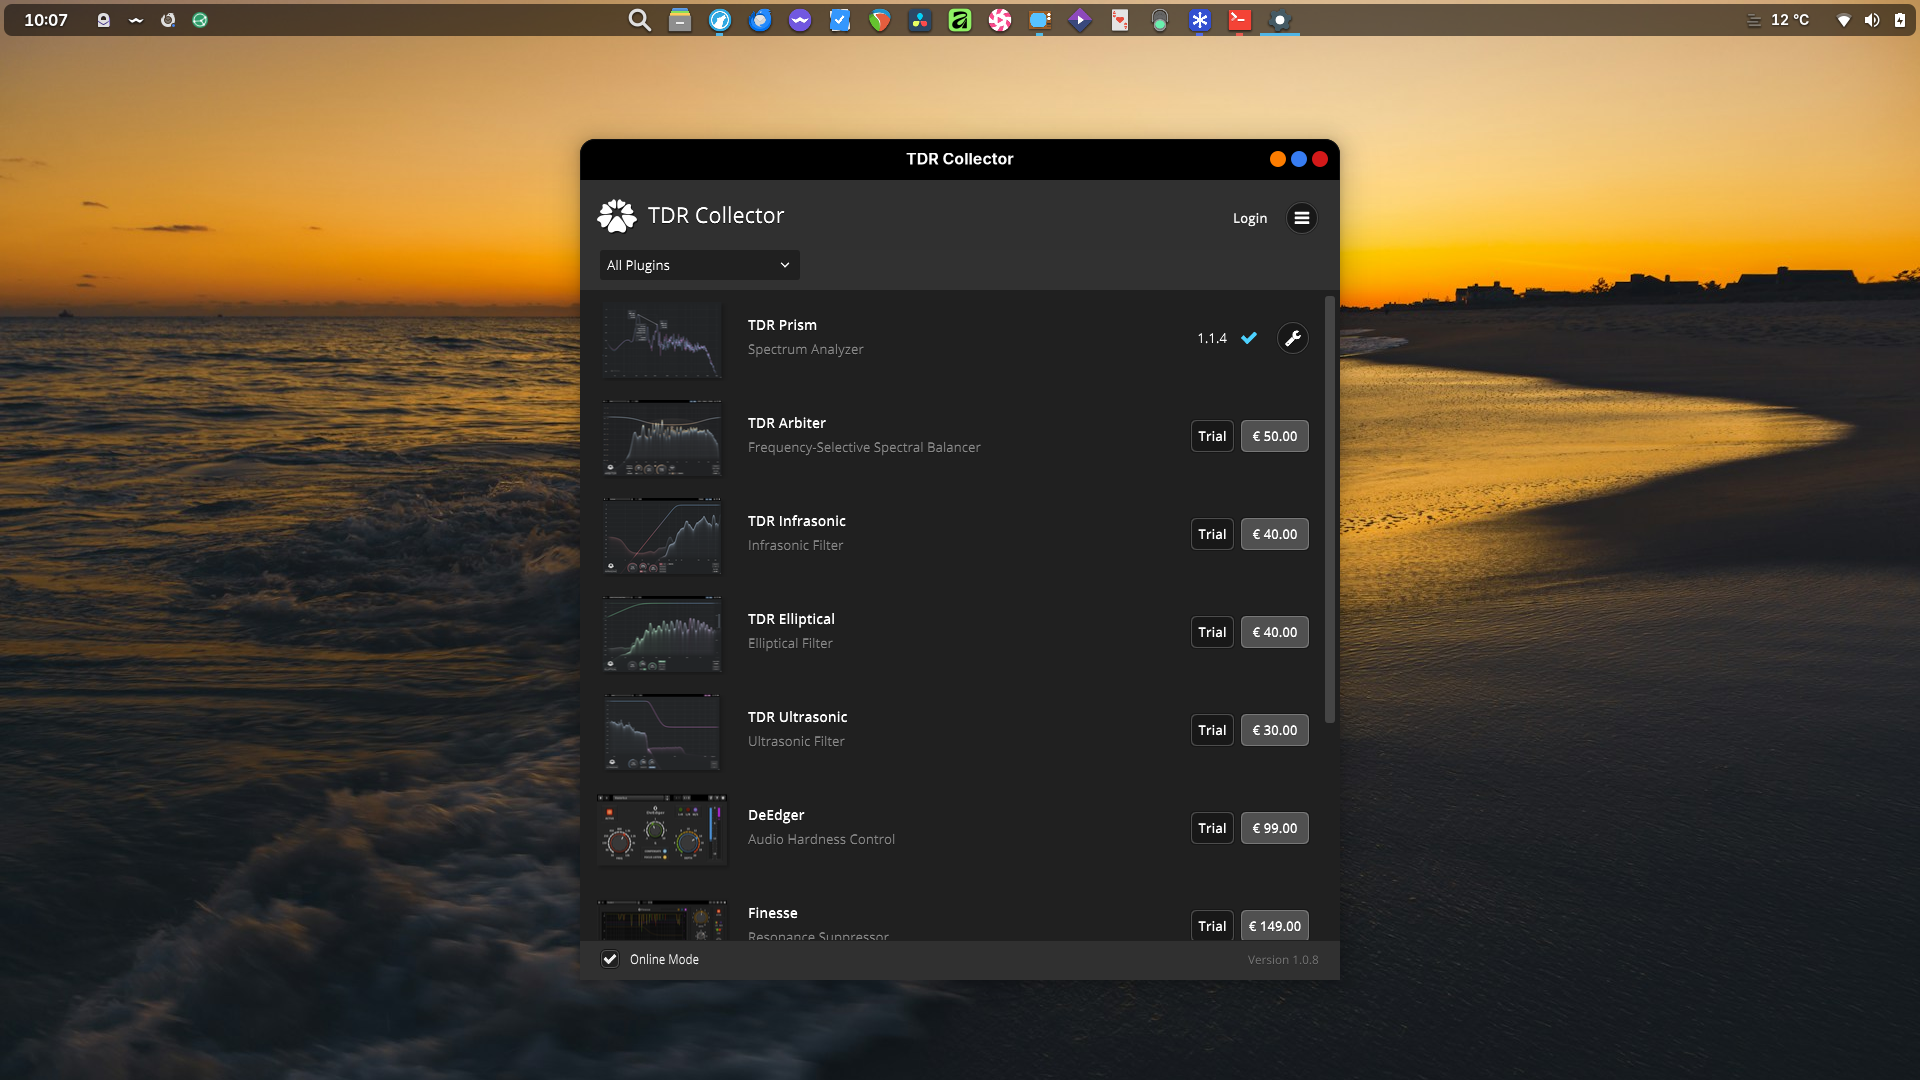The height and width of the screenshot is (1080, 1920).
Task: Open the TDR Elliptical thumbnail
Action: pyautogui.click(x=661, y=634)
